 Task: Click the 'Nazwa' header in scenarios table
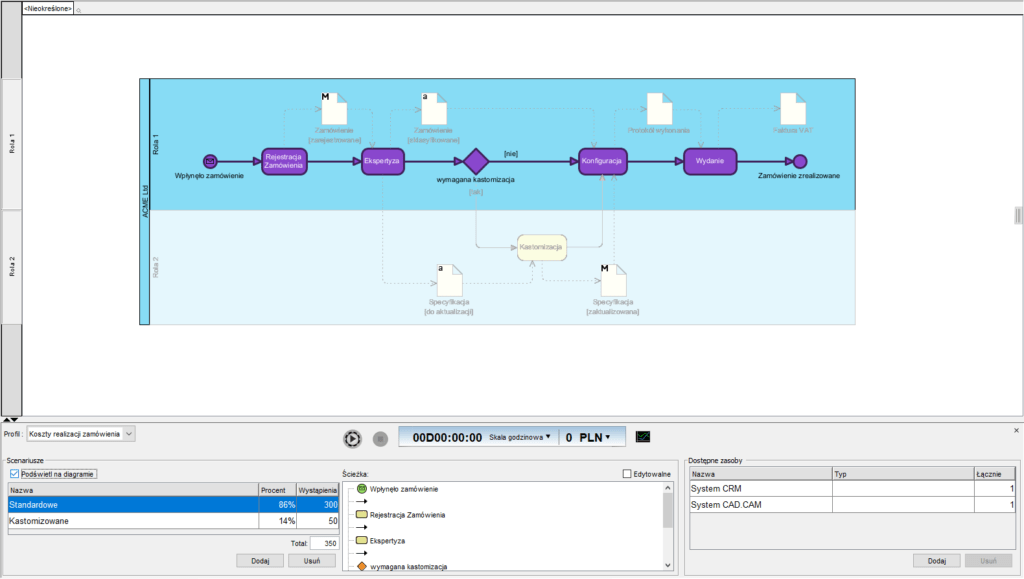tap(133, 490)
